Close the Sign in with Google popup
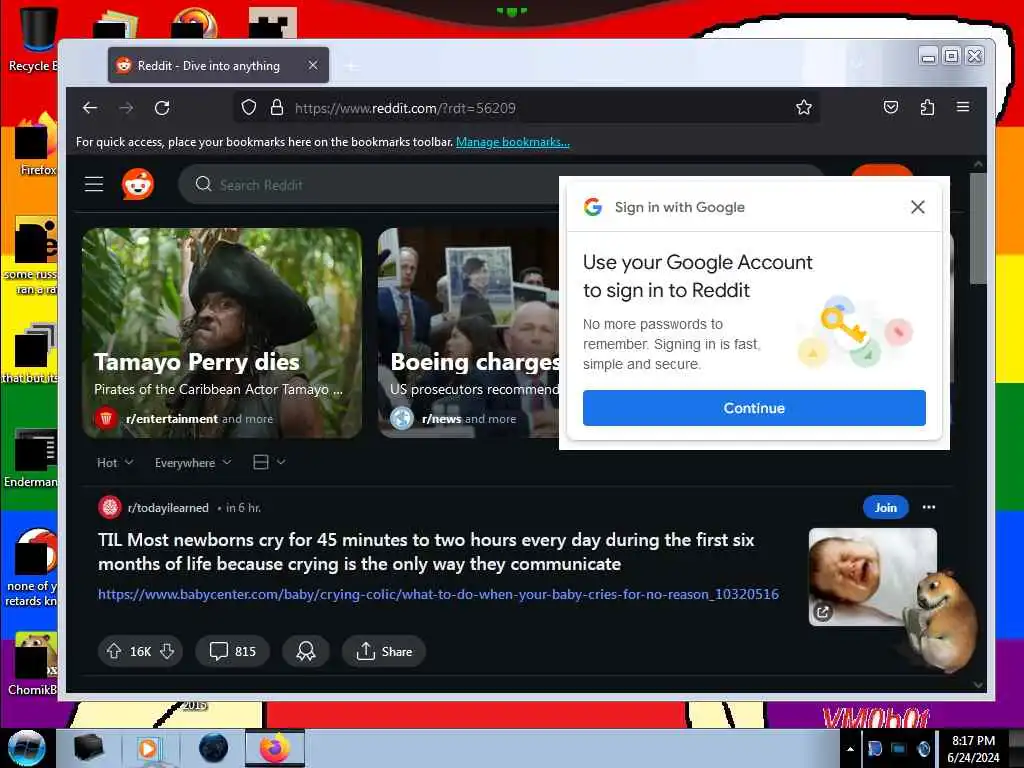 (x=918, y=207)
